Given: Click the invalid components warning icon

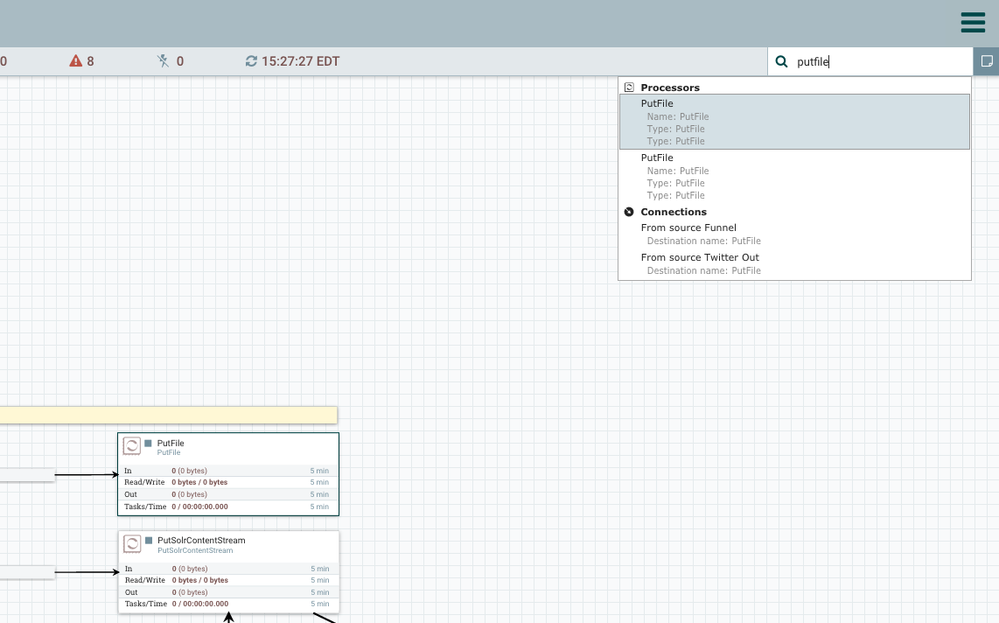Looking at the screenshot, I should [76, 61].
